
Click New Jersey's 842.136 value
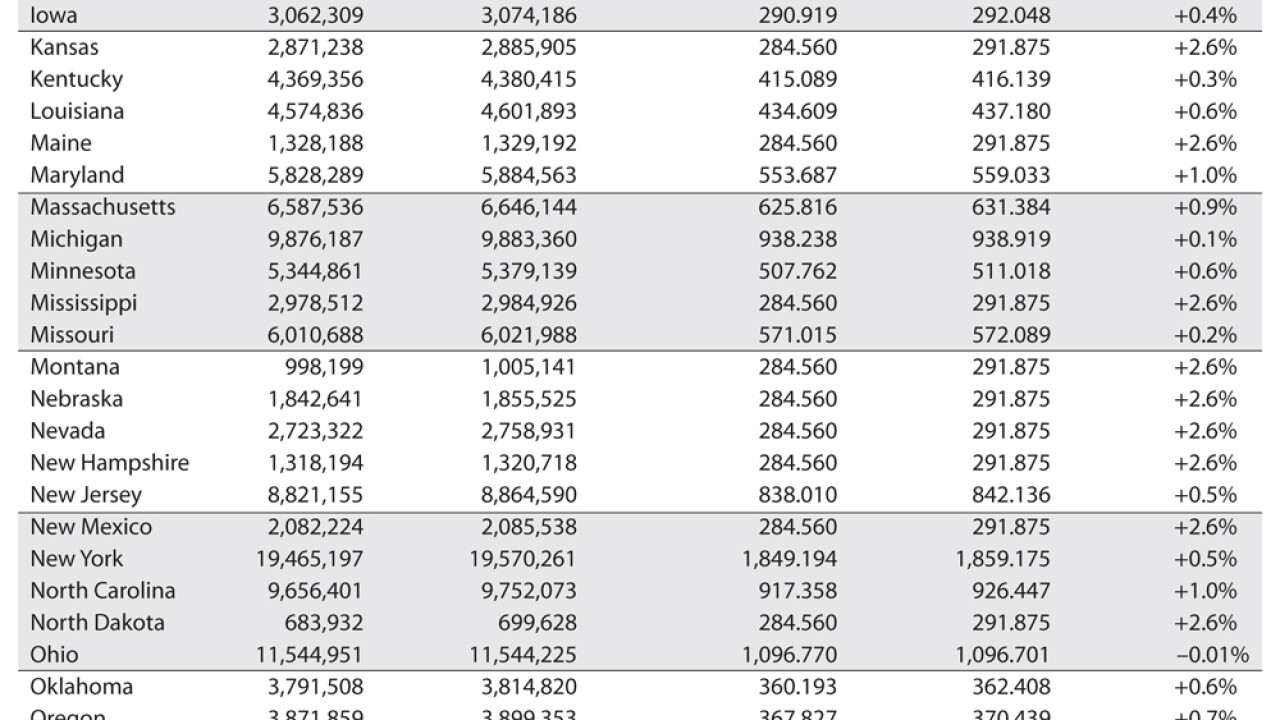click(1011, 495)
